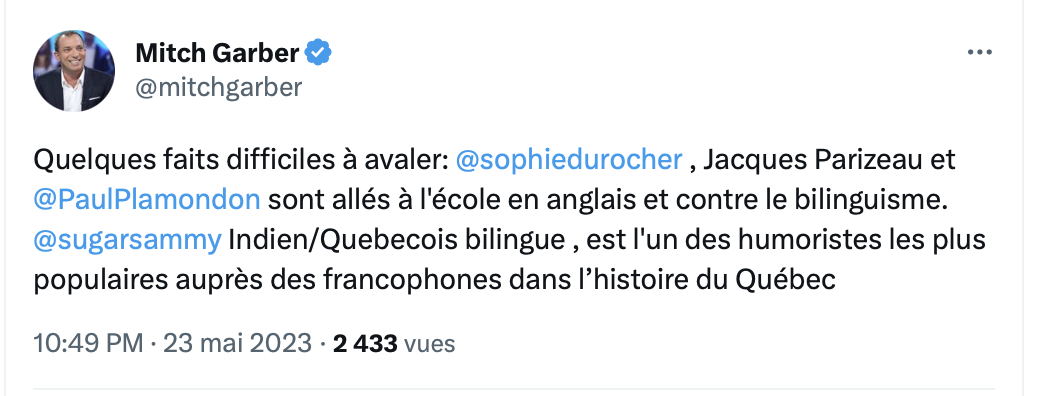Click the 10:49 PM timestamp
This screenshot has height=396, width=1038.
[x=88, y=343]
